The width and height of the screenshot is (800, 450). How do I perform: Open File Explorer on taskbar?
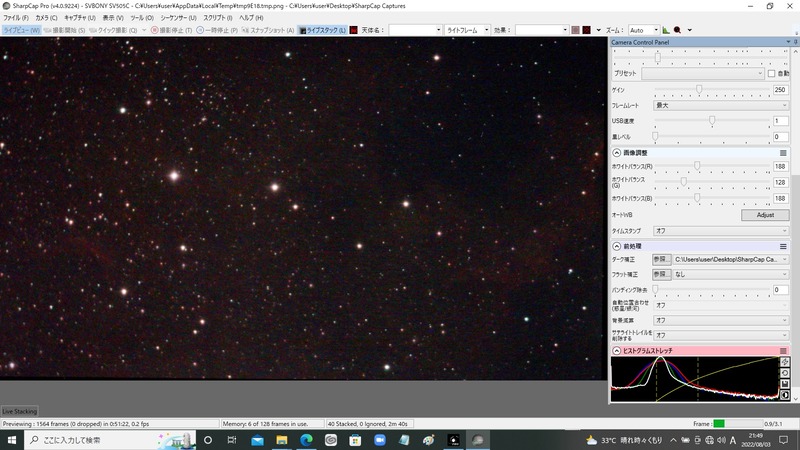click(x=282, y=440)
